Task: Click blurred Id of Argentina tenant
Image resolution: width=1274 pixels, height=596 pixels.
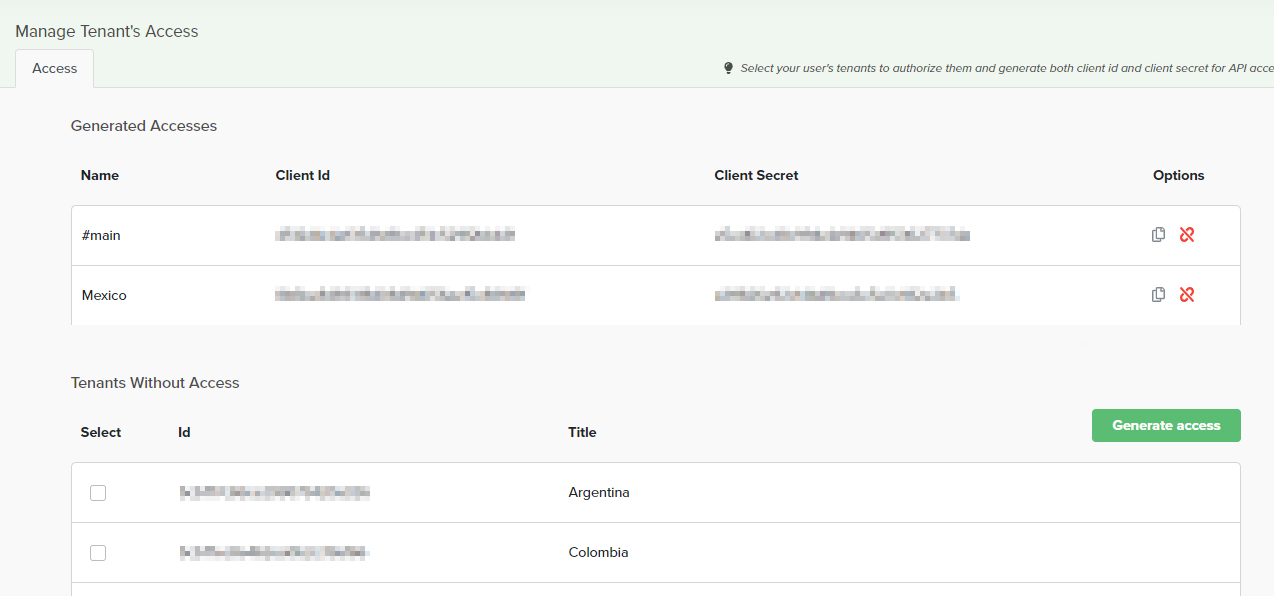Action: point(275,493)
